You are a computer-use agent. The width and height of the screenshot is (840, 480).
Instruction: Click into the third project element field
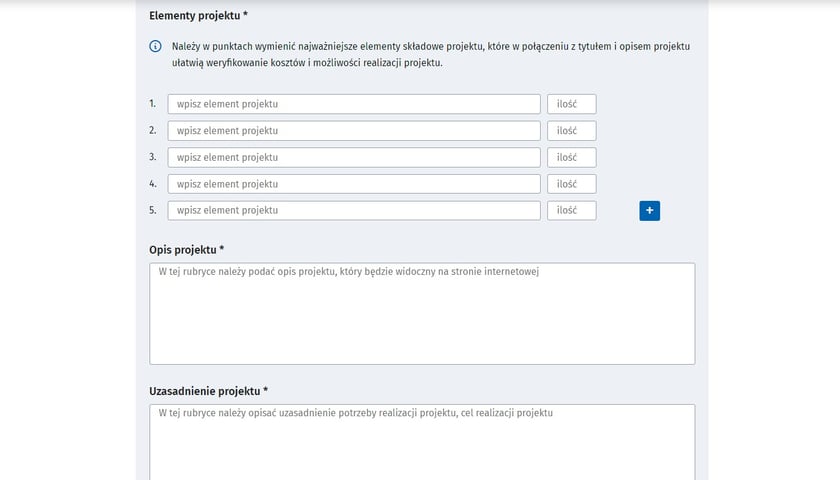(x=354, y=158)
